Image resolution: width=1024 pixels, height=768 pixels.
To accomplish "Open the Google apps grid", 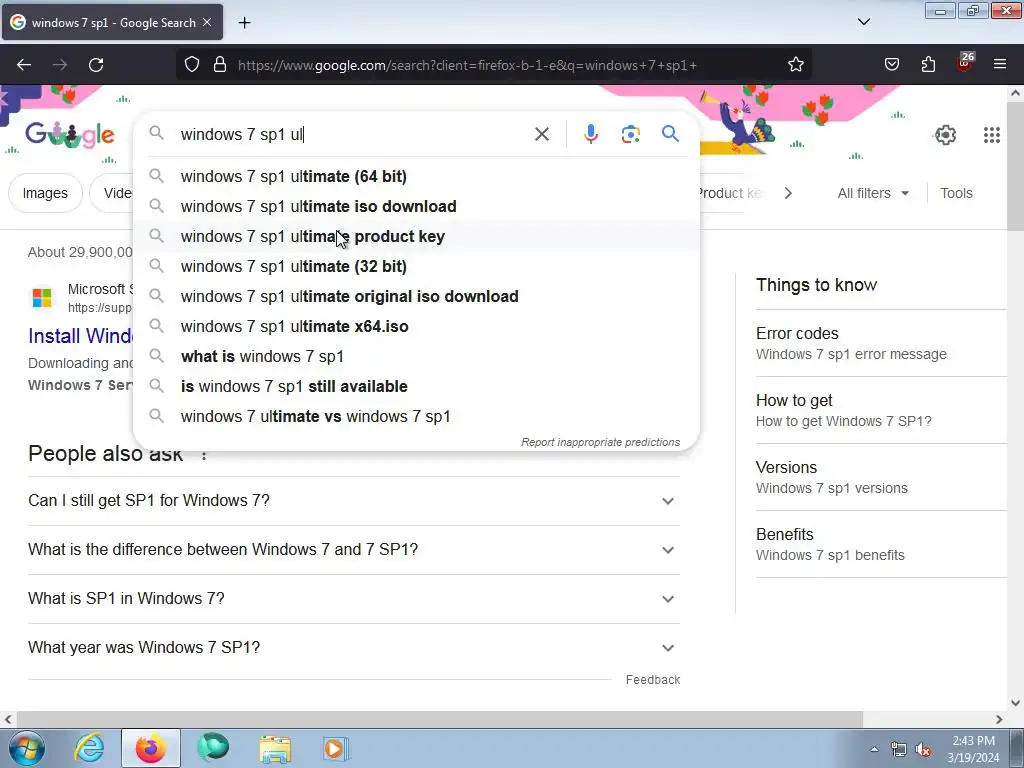I will click(x=991, y=135).
